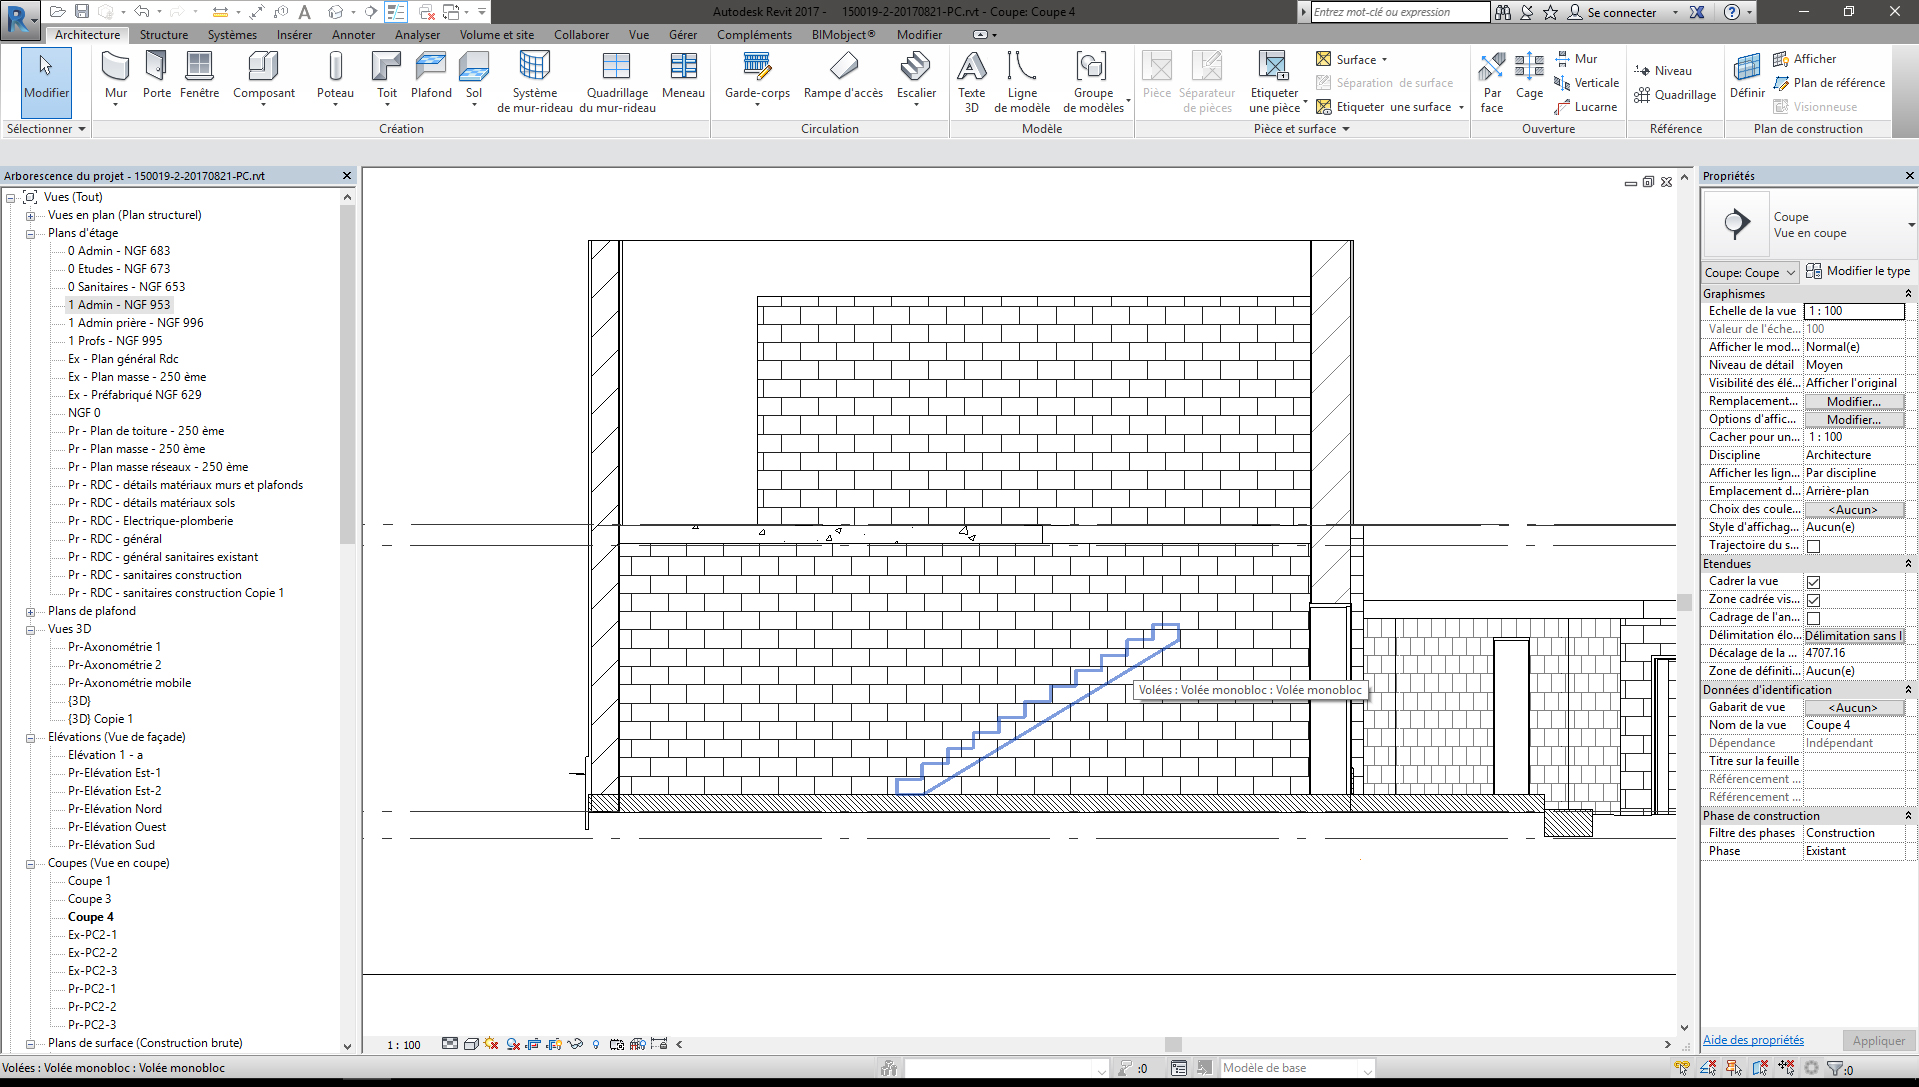Click the reveal hidden elements lightbulb icon
The width and height of the screenshot is (1919, 1087).
pyautogui.click(x=596, y=1044)
